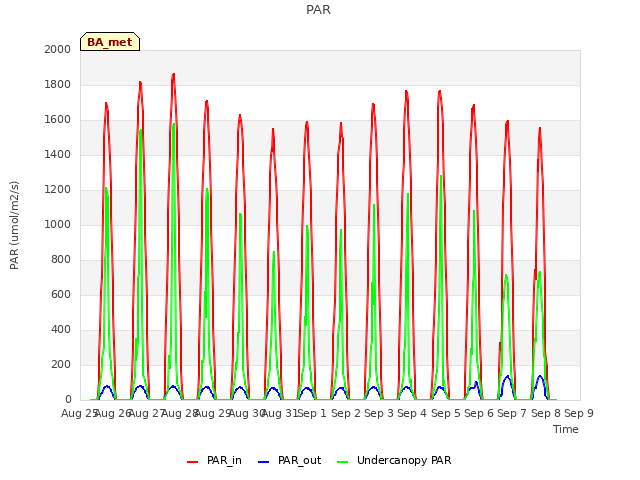Click the PAR chart title
640x480 pixels.
[318, 10]
